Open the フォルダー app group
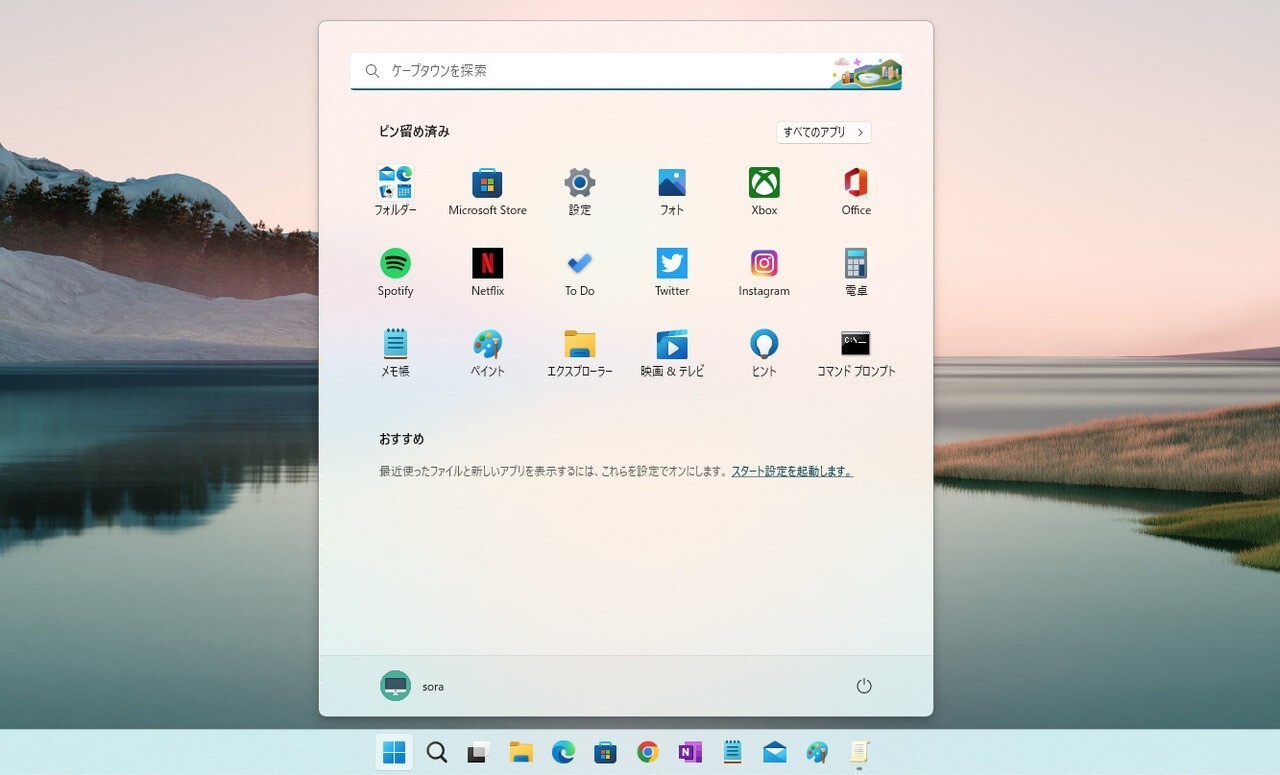Viewport: 1280px width, 775px height. click(x=395, y=191)
